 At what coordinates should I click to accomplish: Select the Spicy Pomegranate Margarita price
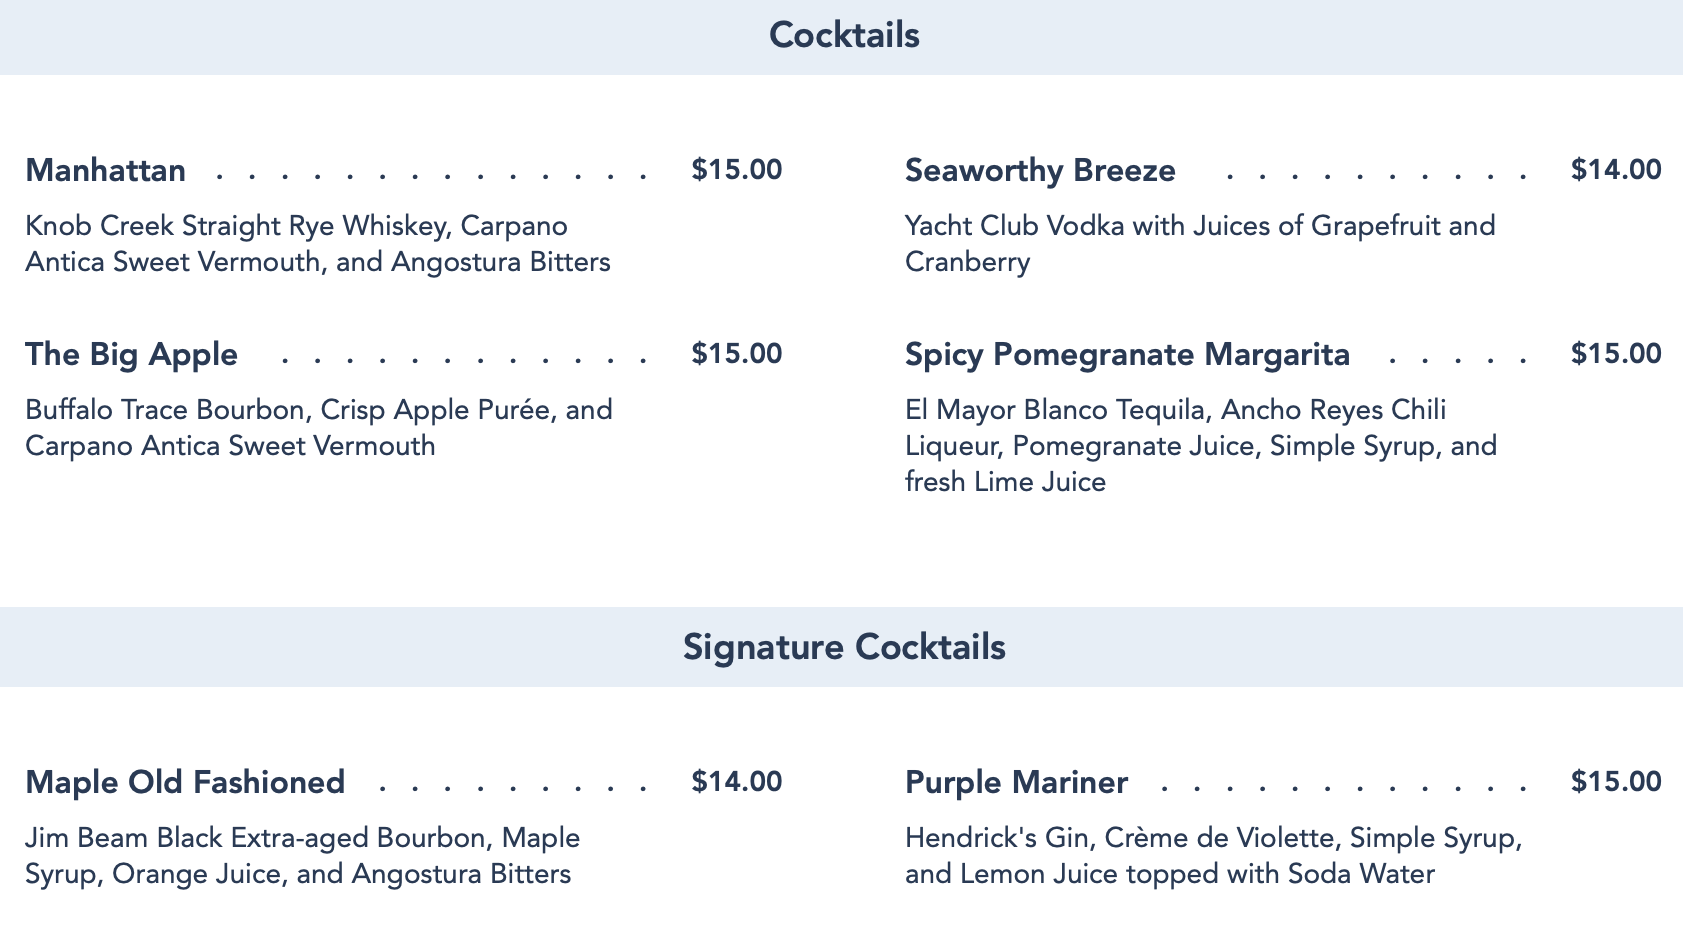1615,354
